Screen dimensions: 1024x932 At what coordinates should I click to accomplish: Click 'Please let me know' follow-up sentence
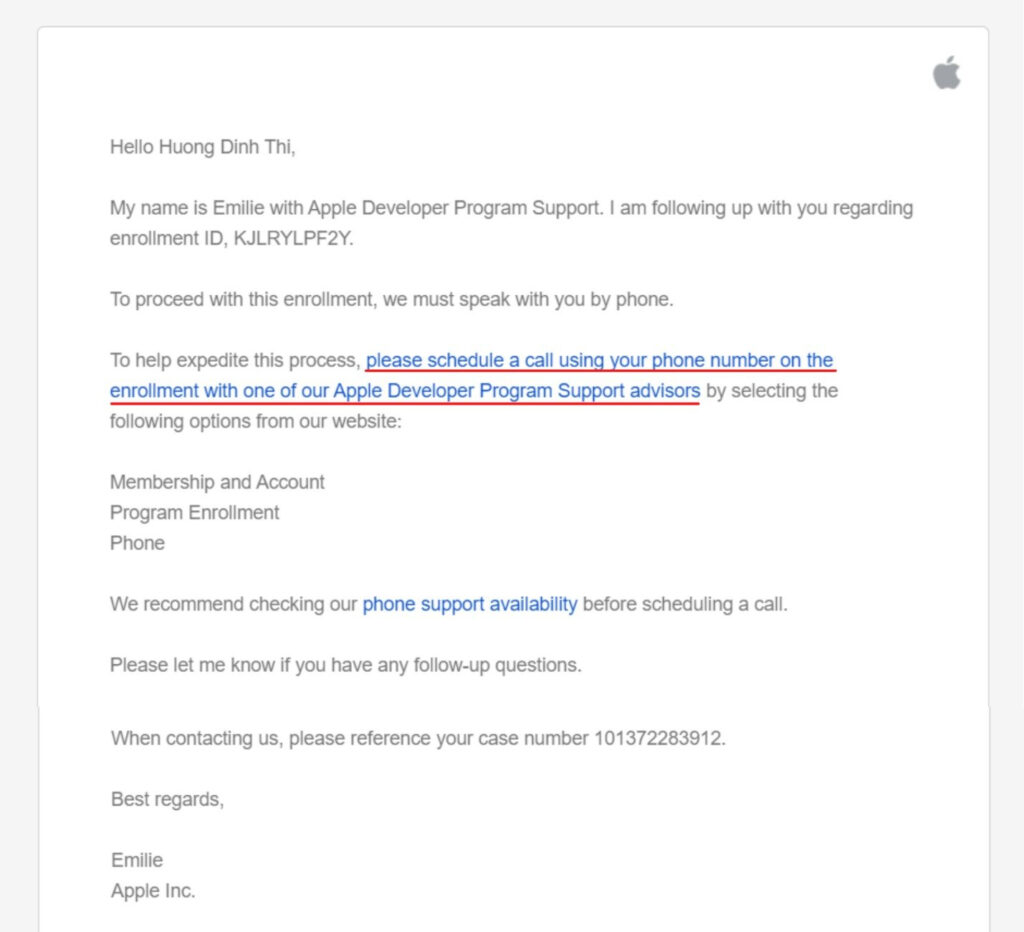pyautogui.click(x=345, y=665)
